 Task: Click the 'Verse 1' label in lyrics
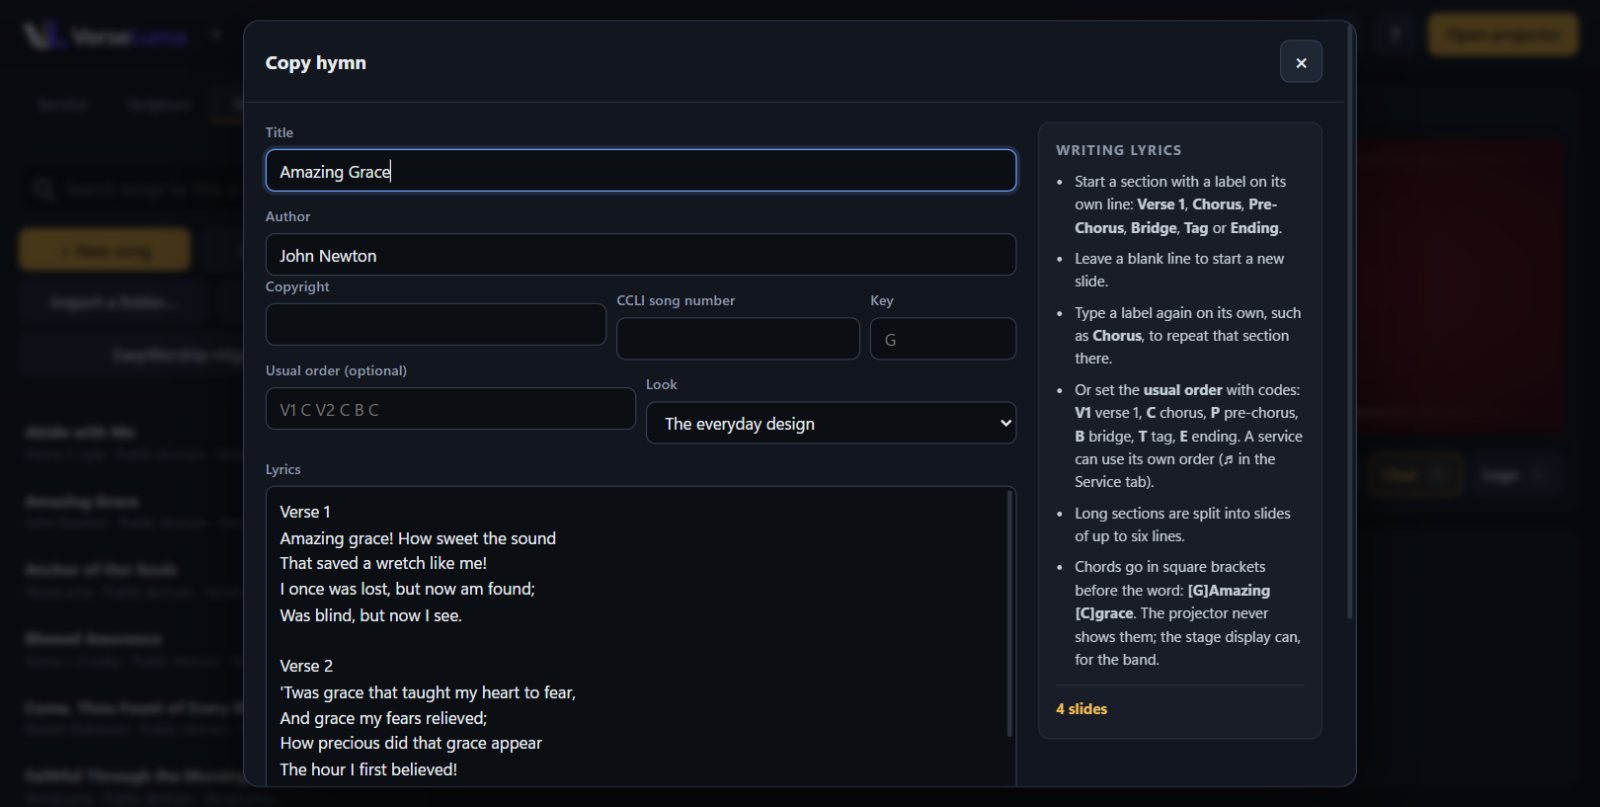coord(305,512)
